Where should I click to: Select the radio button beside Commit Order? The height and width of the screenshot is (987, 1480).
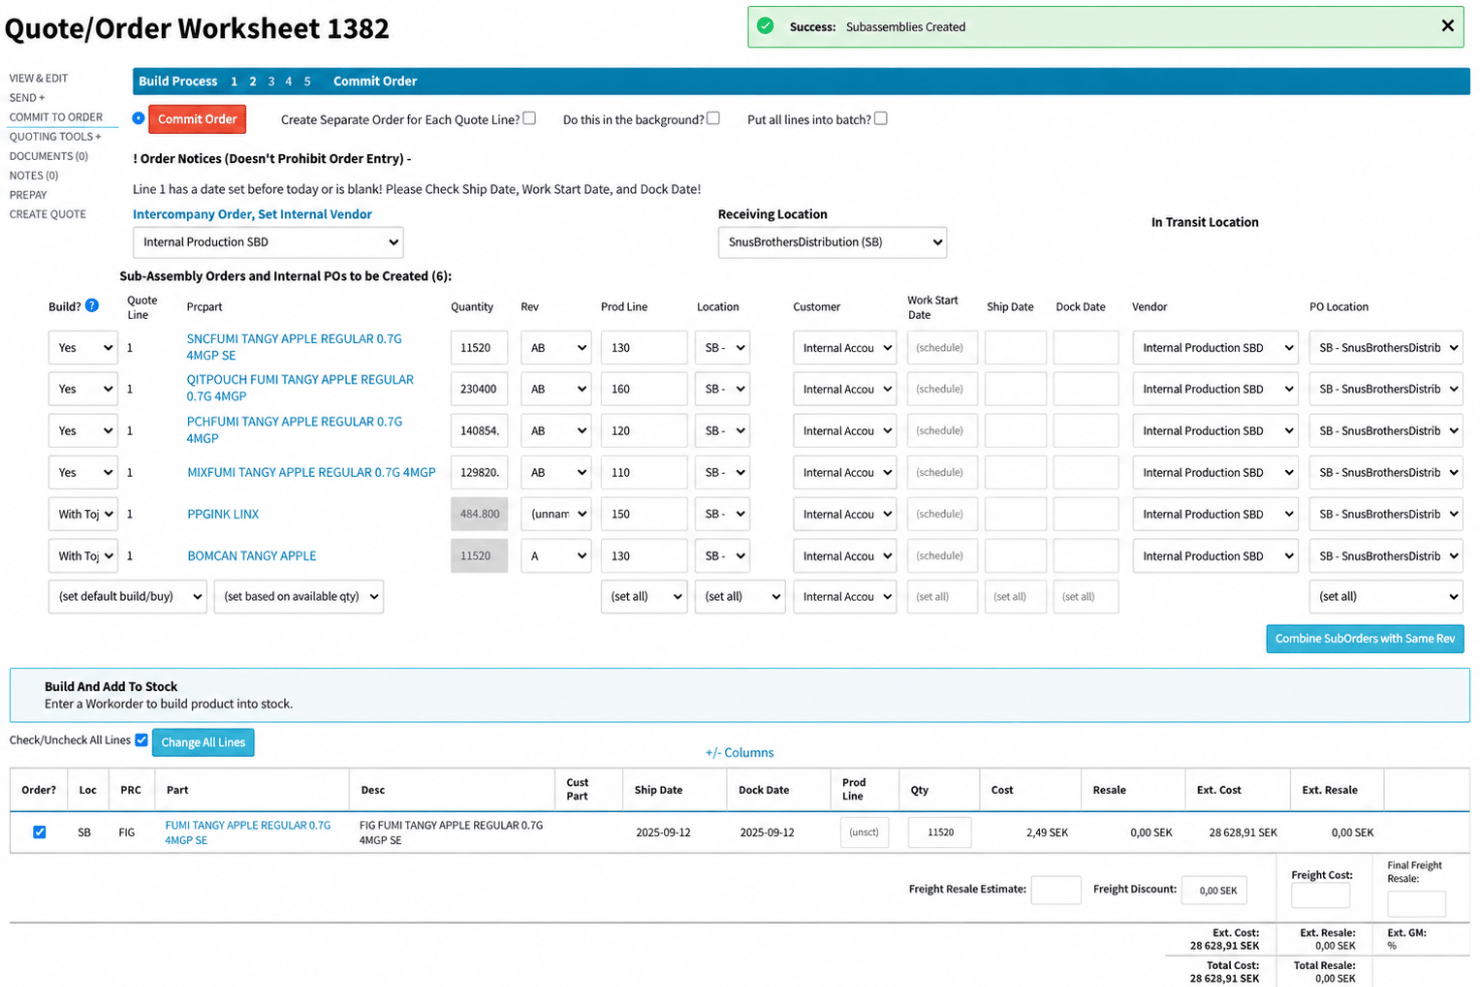(x=139, y=118)
